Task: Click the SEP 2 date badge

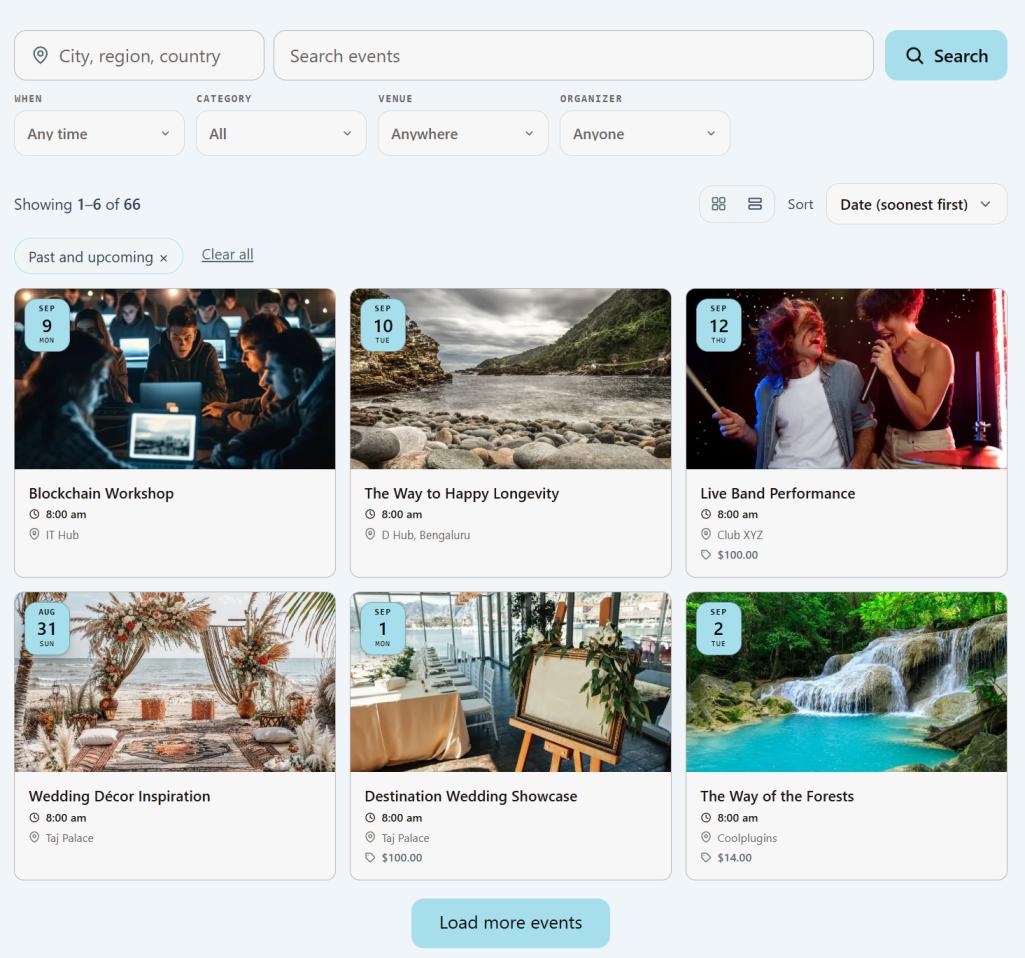Action: pyautogui.click(x=718, y=628)
